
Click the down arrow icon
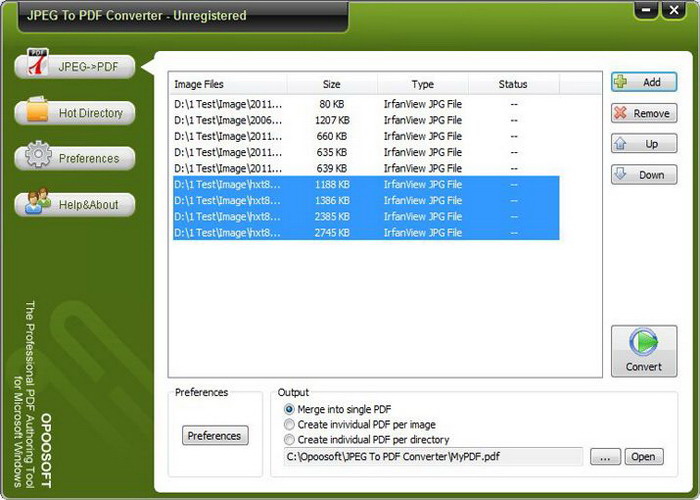tap(621, 174)
